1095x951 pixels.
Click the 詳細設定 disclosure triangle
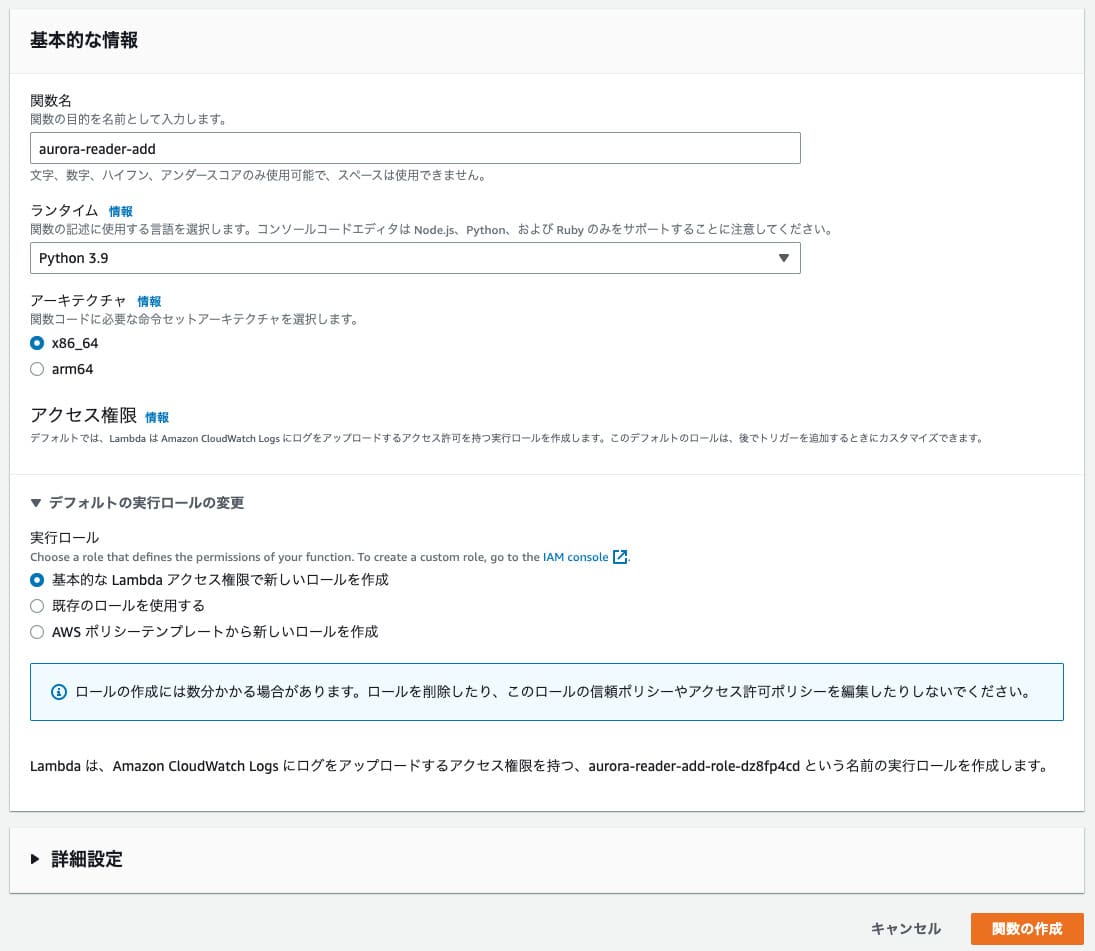[x=36, y=859]
